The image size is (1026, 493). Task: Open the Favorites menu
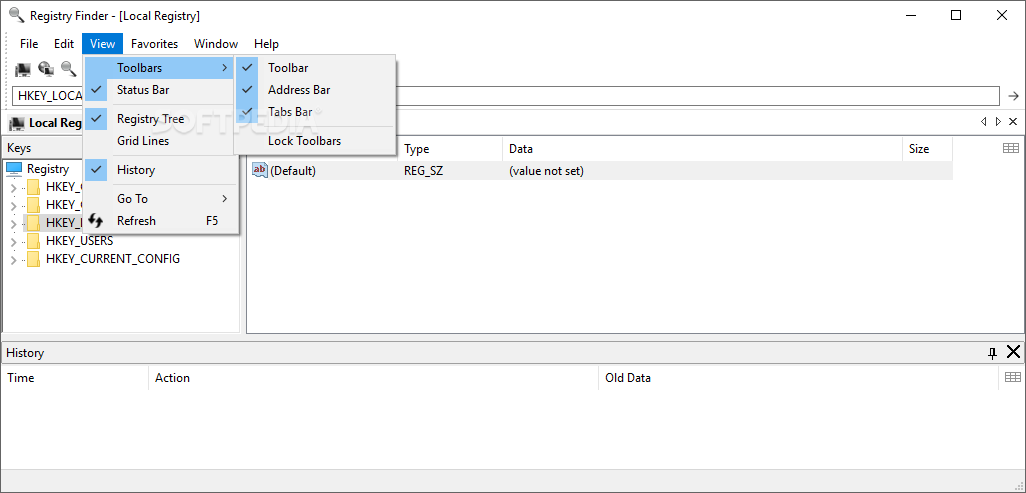tap(154, 44)
